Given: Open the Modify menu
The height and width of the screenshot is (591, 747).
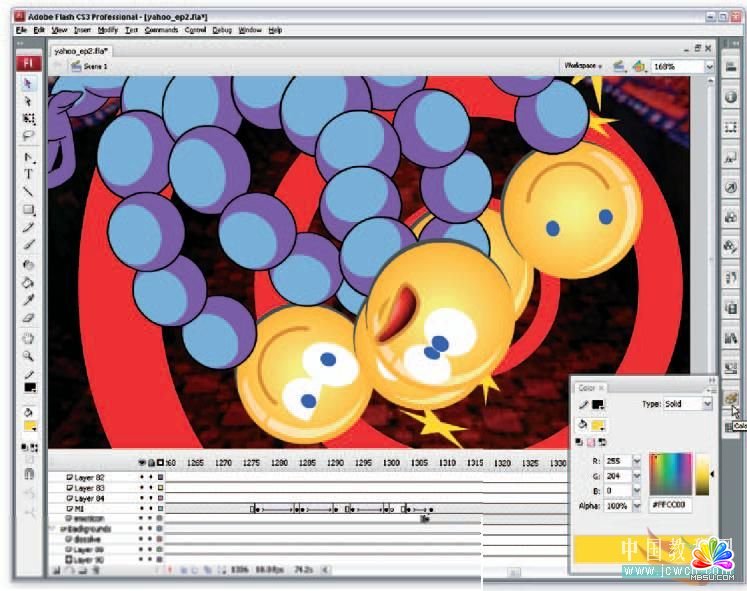Looking at the screenshot, I should (107, 30).
